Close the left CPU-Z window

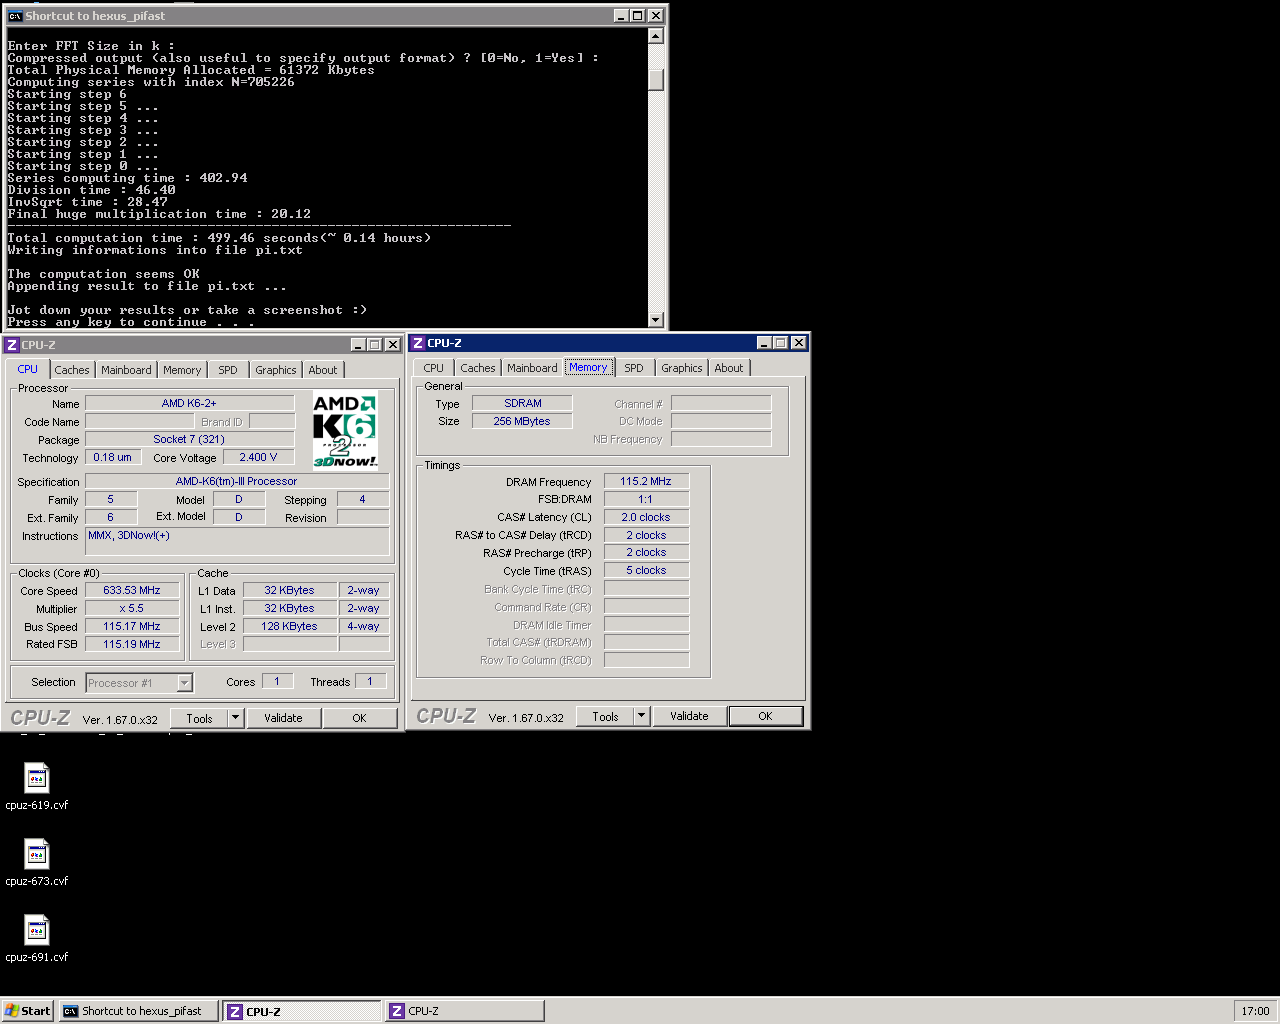tap(392, 345)
